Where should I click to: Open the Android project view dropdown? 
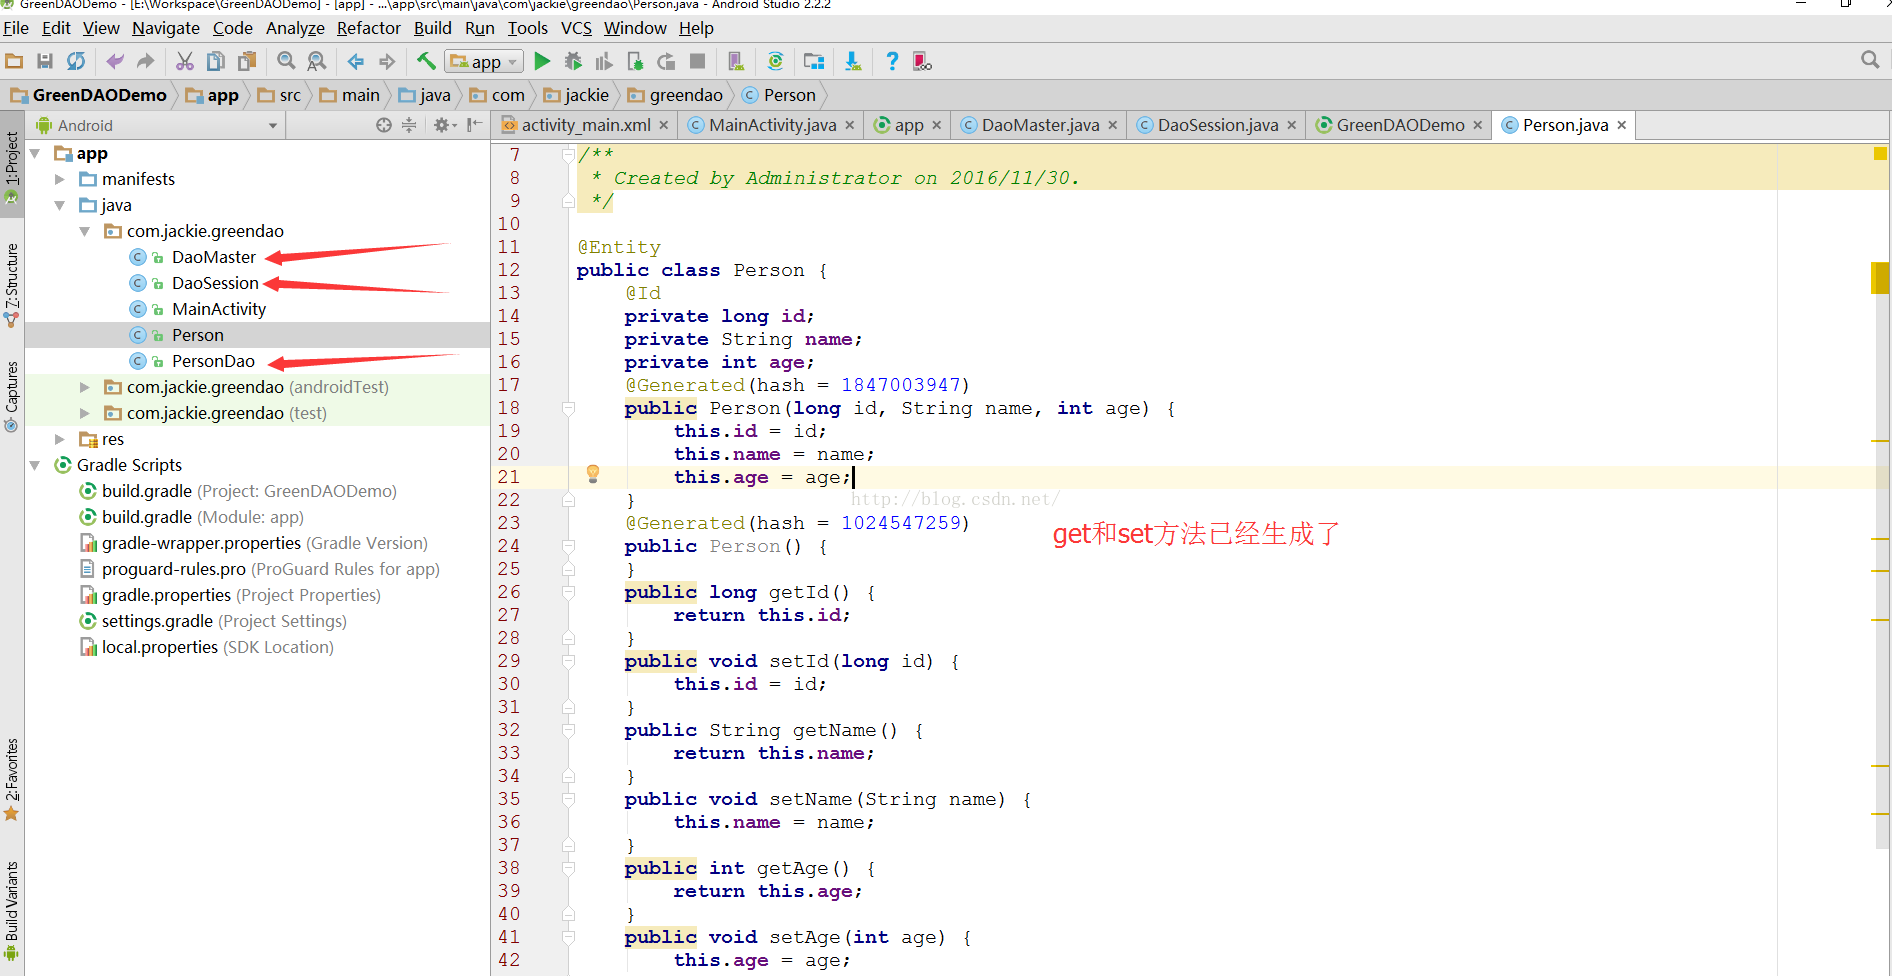point(157,125)
